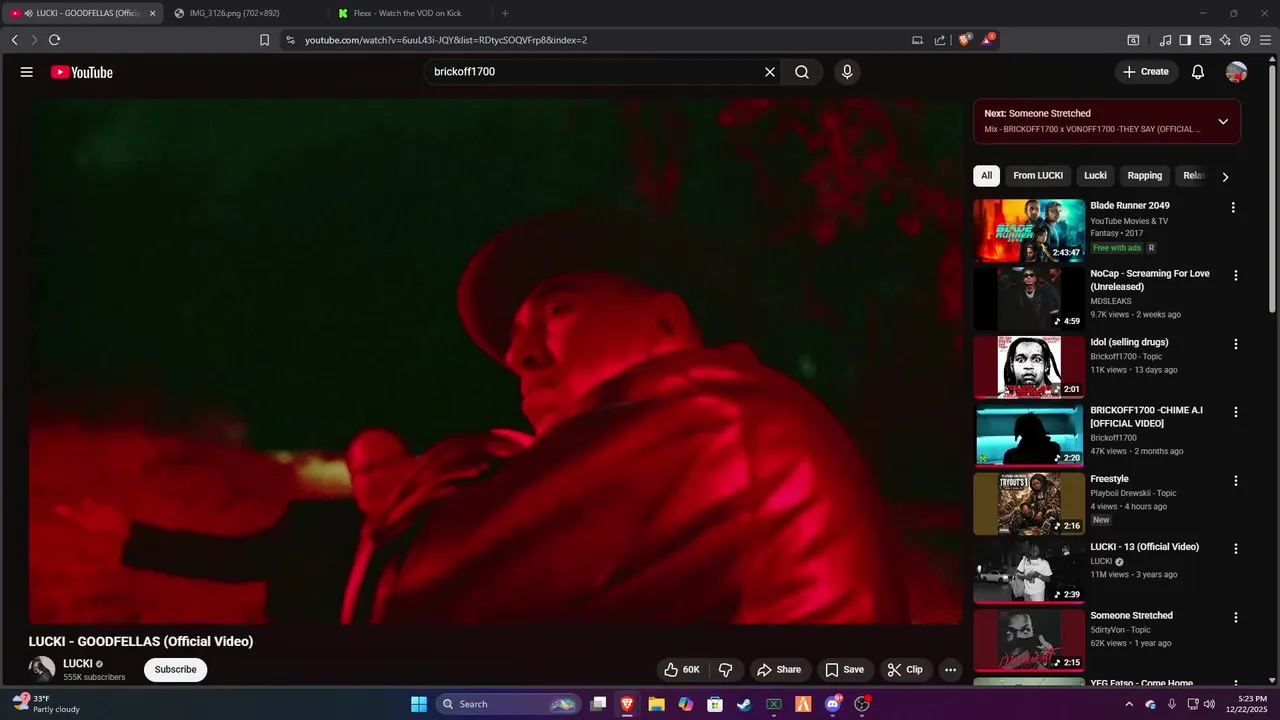
Task: Show more filter chips with the arrow
Action: point(1225,177)
